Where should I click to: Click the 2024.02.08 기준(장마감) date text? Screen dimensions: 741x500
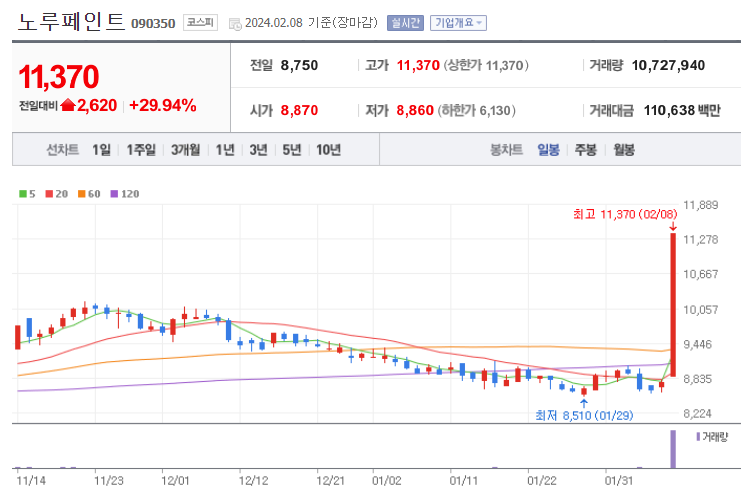tap(311, 23)
